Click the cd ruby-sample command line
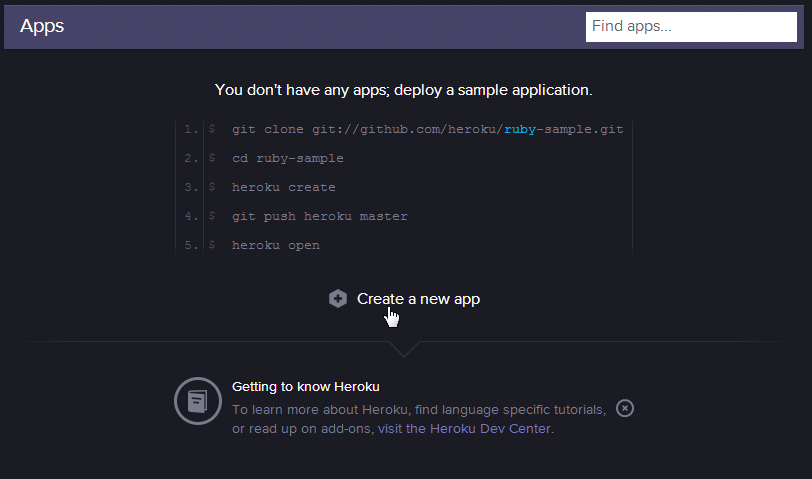Screen dimensions: 812x479 287,158
